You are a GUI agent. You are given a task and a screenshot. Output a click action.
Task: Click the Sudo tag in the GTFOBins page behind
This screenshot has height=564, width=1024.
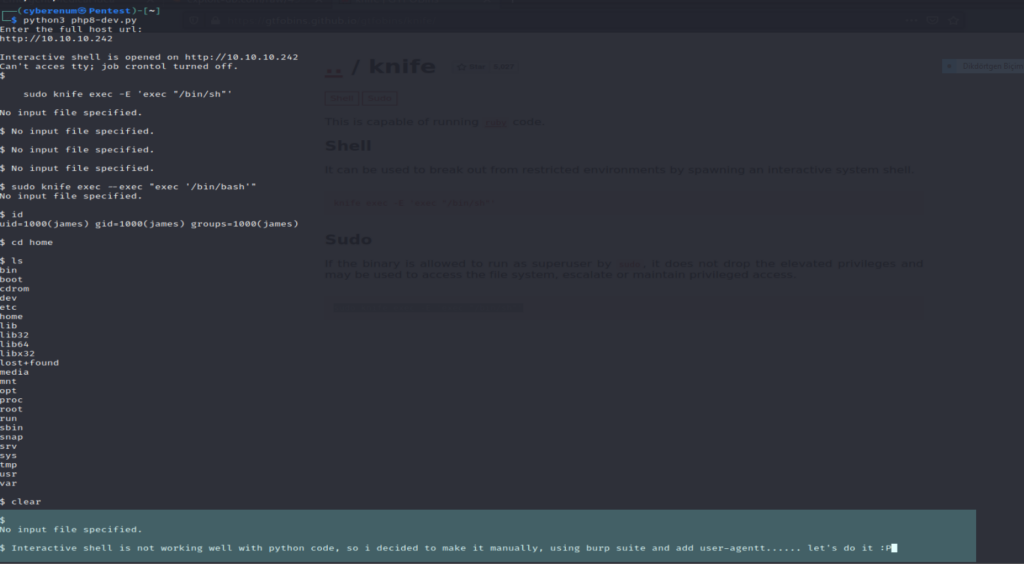(x=379, y=98)
